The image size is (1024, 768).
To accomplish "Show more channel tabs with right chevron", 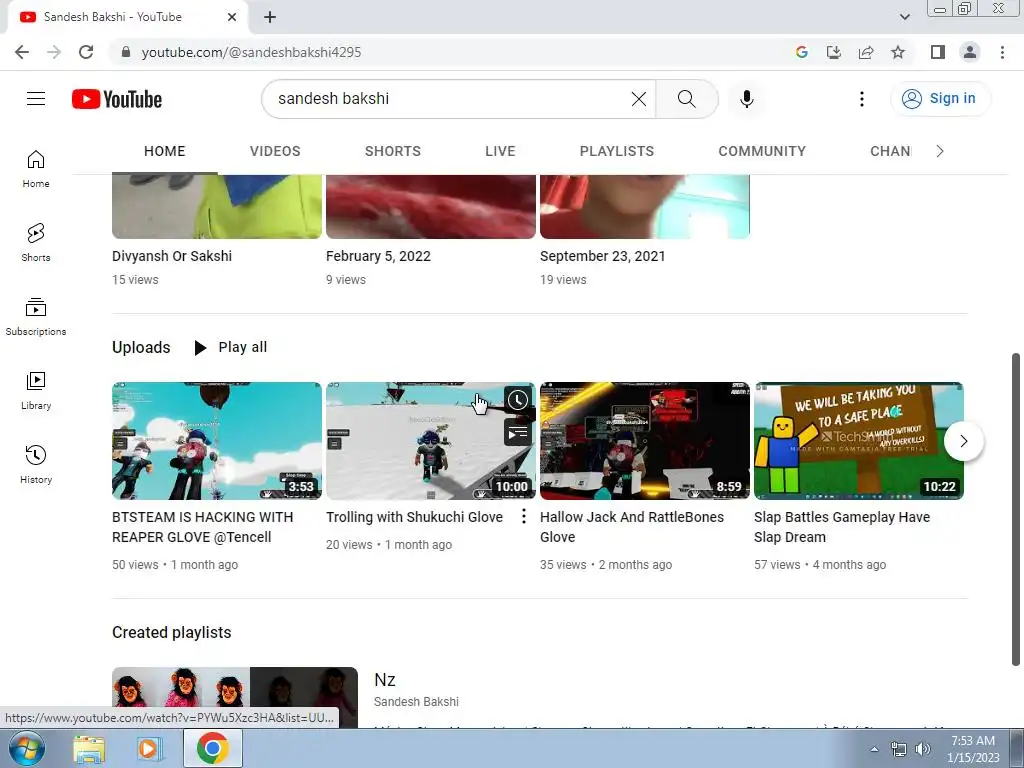I will click(x=940, y=152).
